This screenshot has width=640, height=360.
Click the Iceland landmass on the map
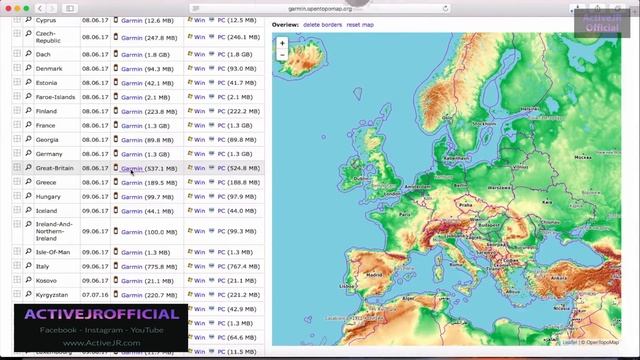click(x=304, y=59)
